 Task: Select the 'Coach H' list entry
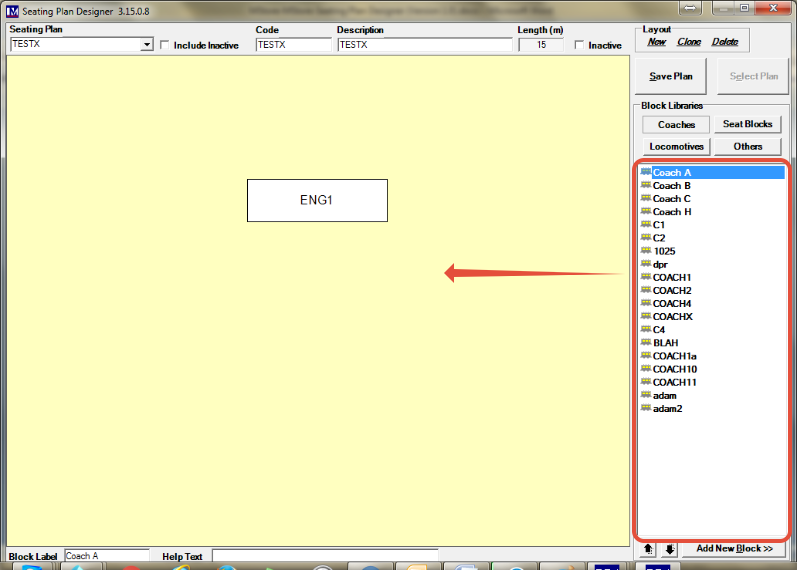click(x=672, y=212)
